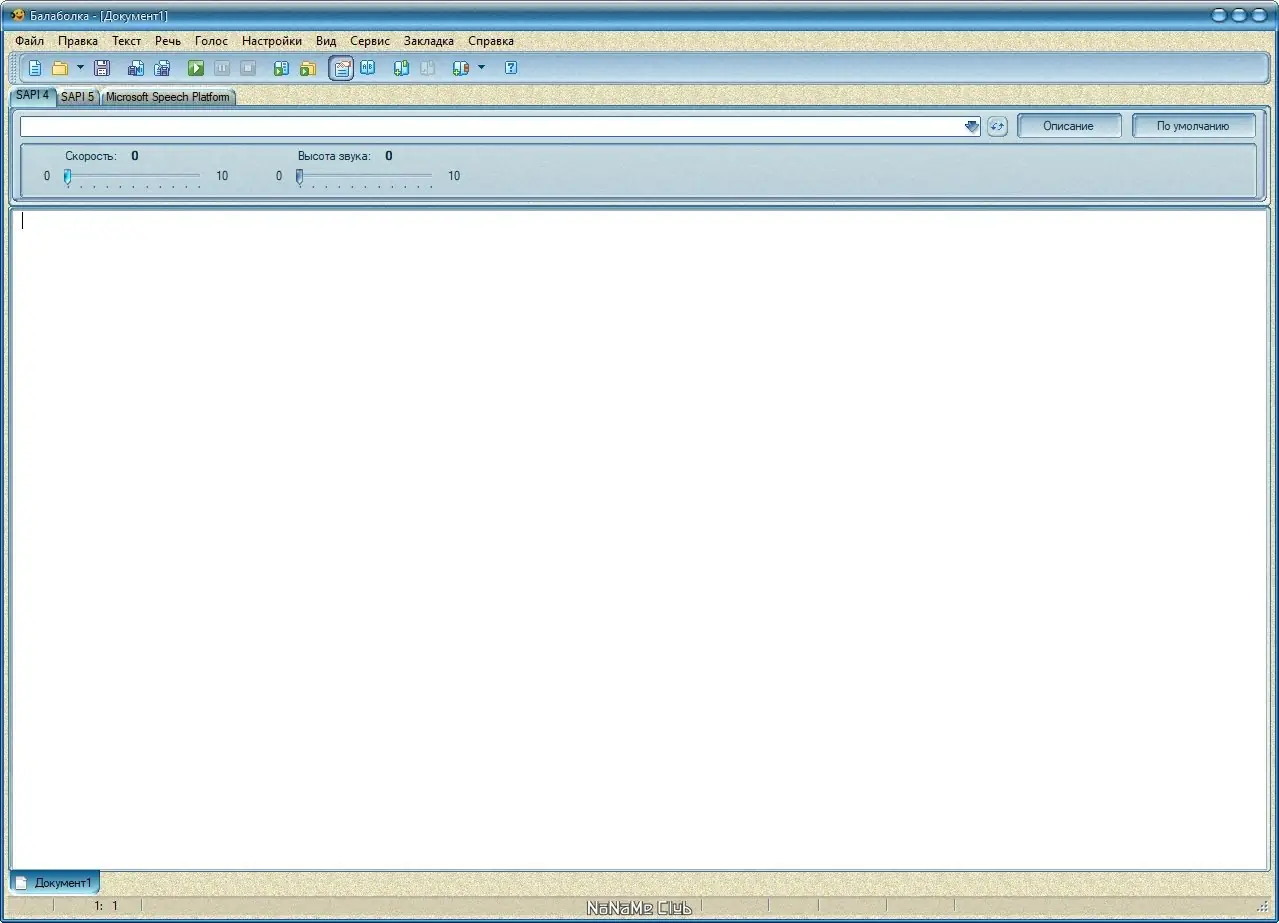Expand the recent files arrow beside Open
1279x923 pixels.
(80, 68)
